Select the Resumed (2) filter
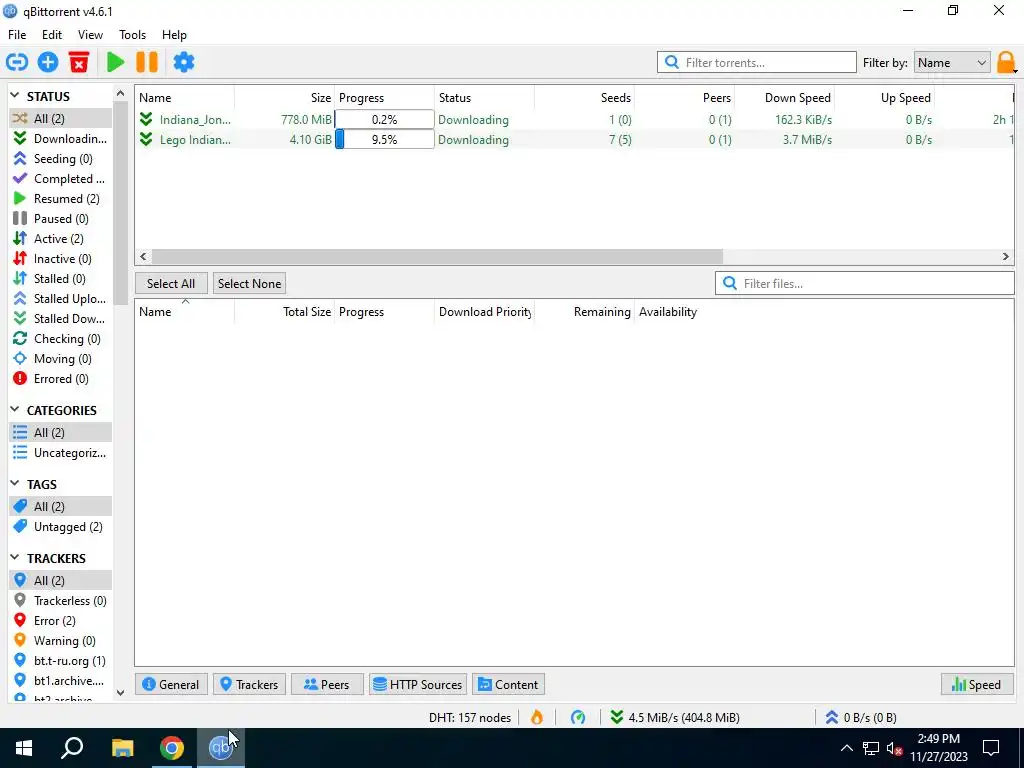Screen dimensions: 1024x768 (x=60, y=199)
